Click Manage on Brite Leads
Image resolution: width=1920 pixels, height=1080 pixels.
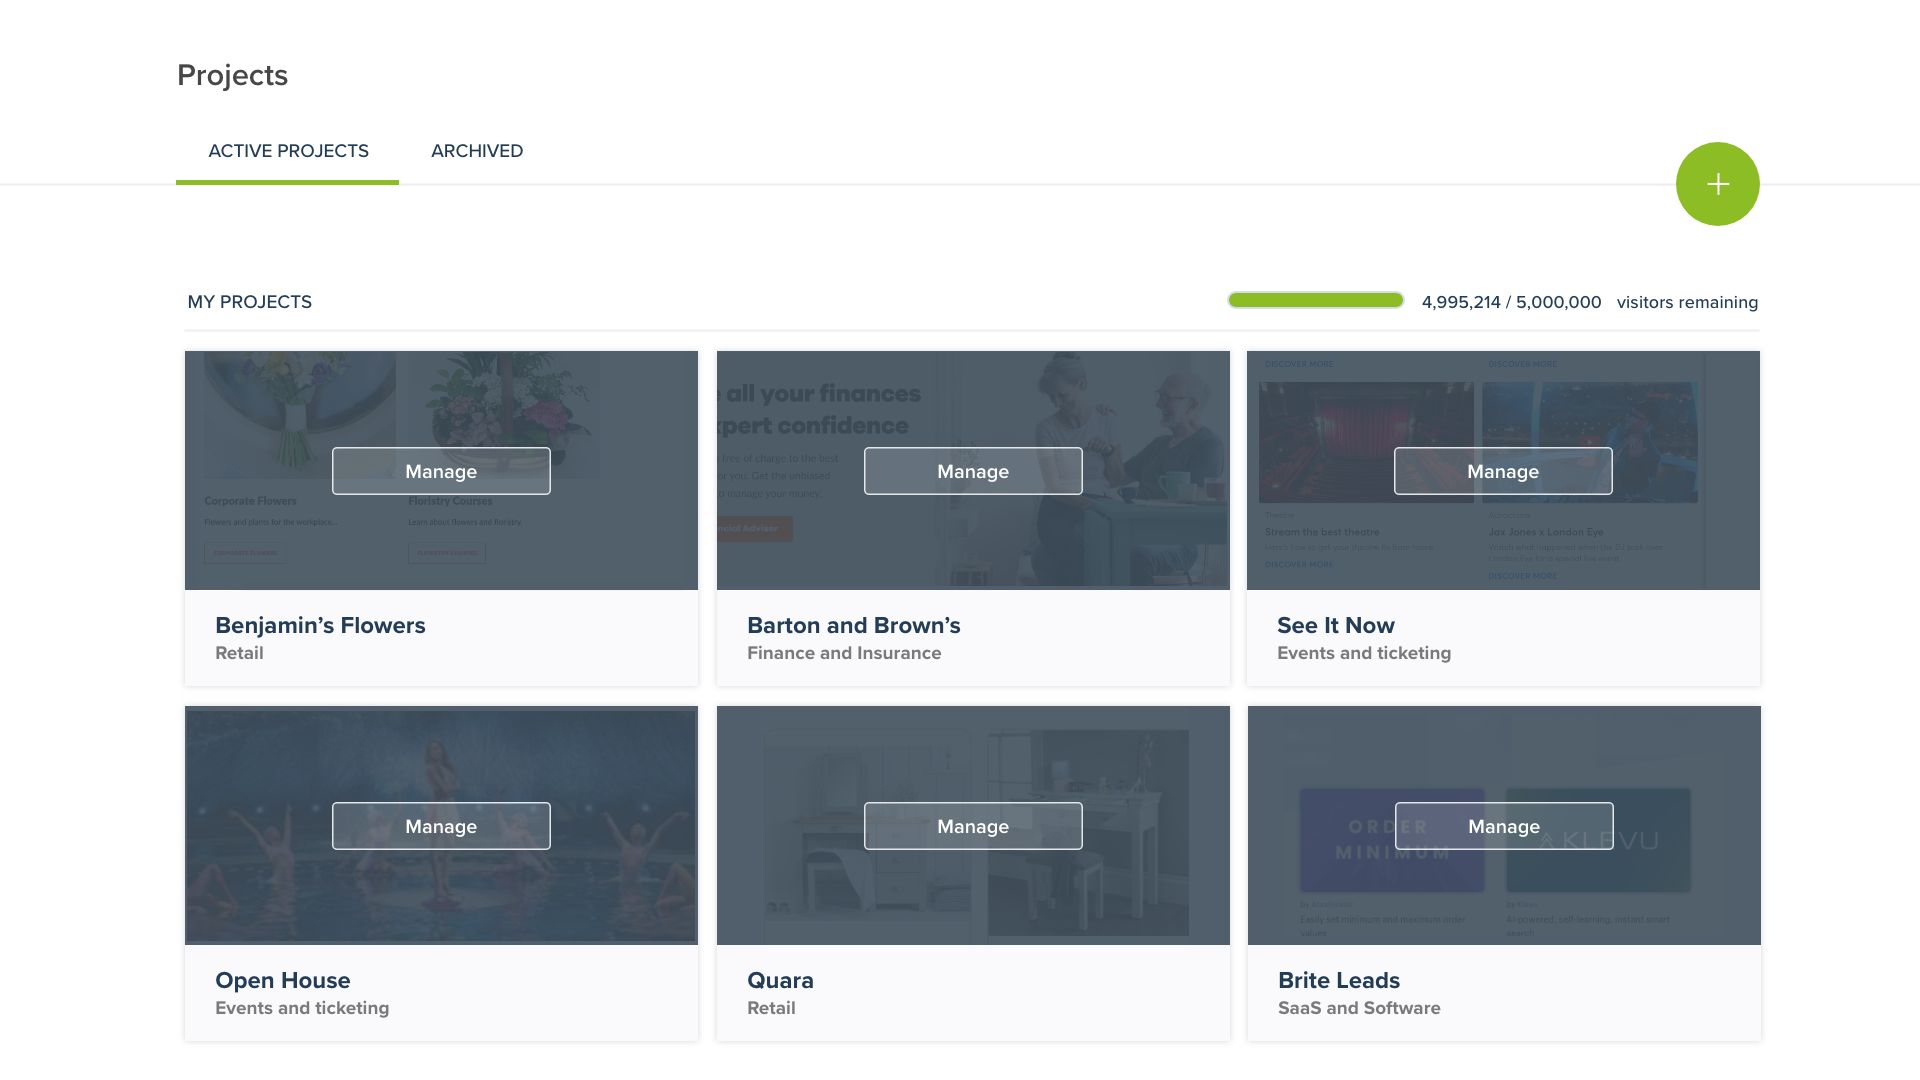click(1503, 826)
